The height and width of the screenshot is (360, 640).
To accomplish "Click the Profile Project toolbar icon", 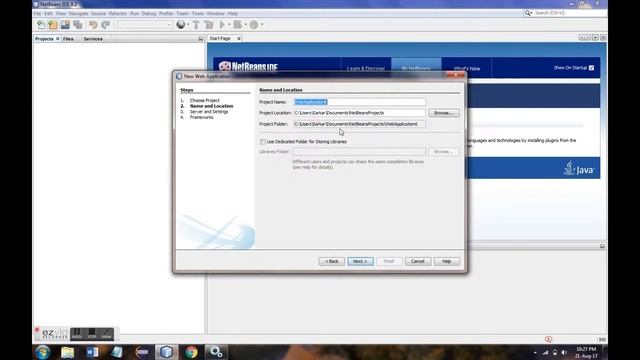I will [x=253, y=25].
